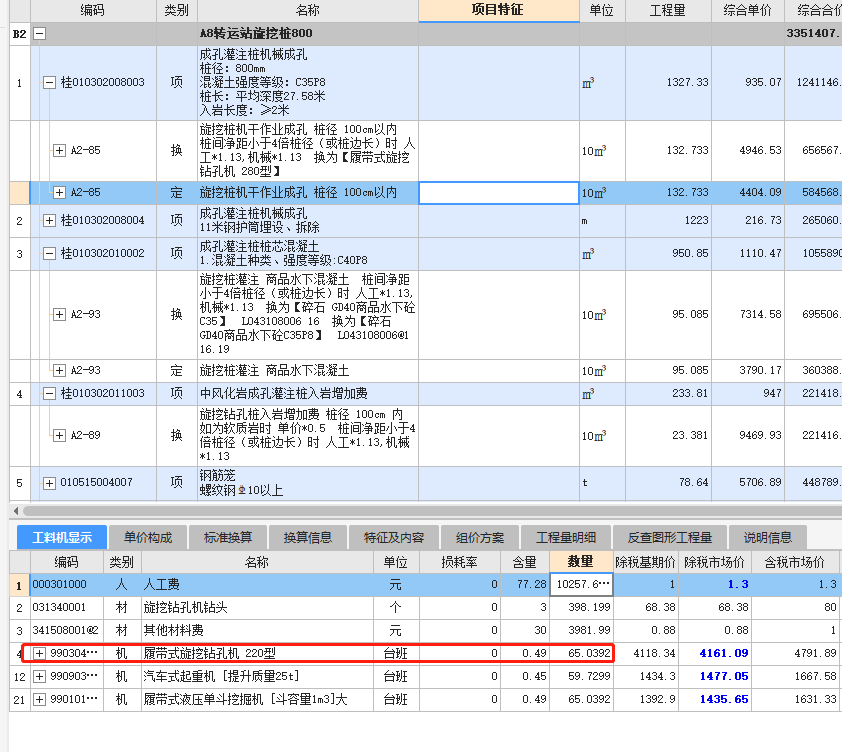The height and width of the screenshot is (752, 842).
Task: Collapse the B2 section A8转运站旋挖桩800
Action: (39, 34)
